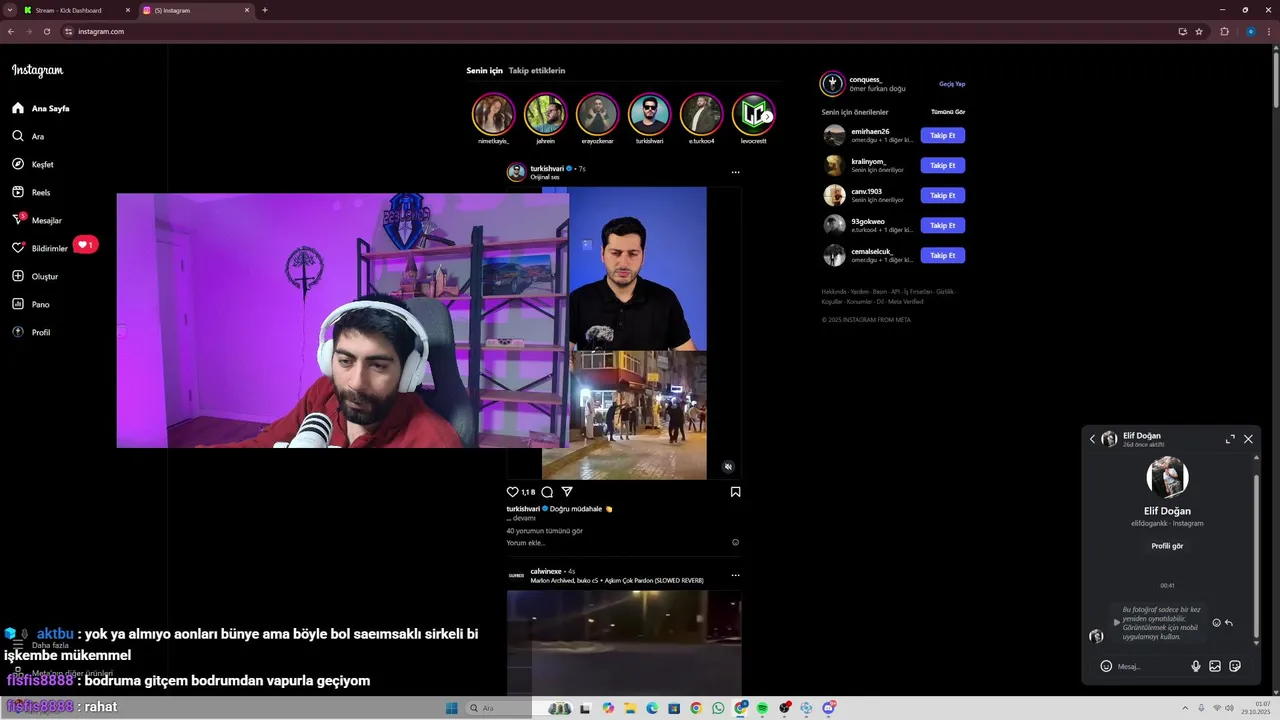Viewport: 1280px width, 720px height.
Task: Click the Mesaj input field in chat
Action: tap(1150, 666)
